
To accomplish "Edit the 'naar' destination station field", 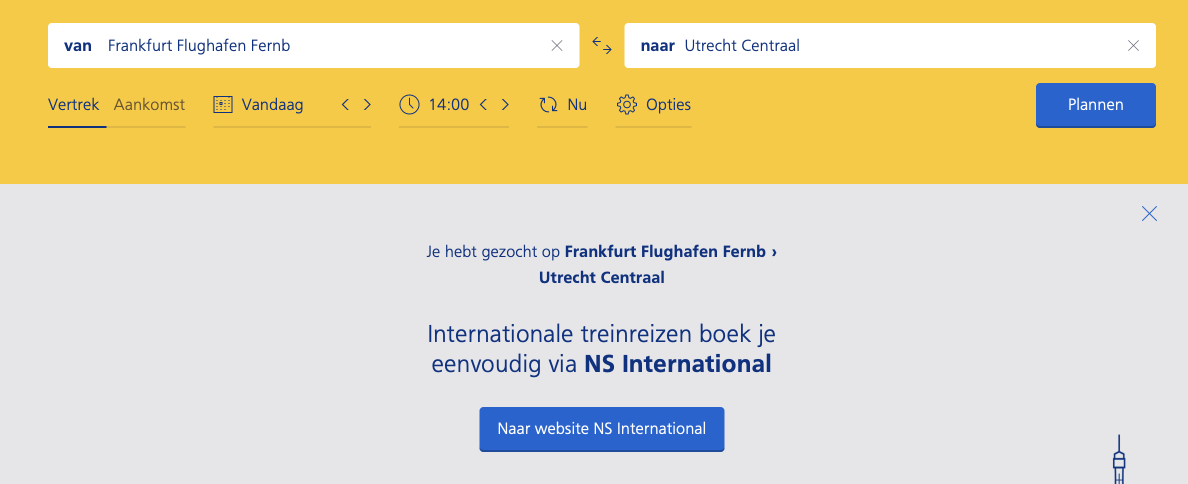I will [x=900, y=45].
